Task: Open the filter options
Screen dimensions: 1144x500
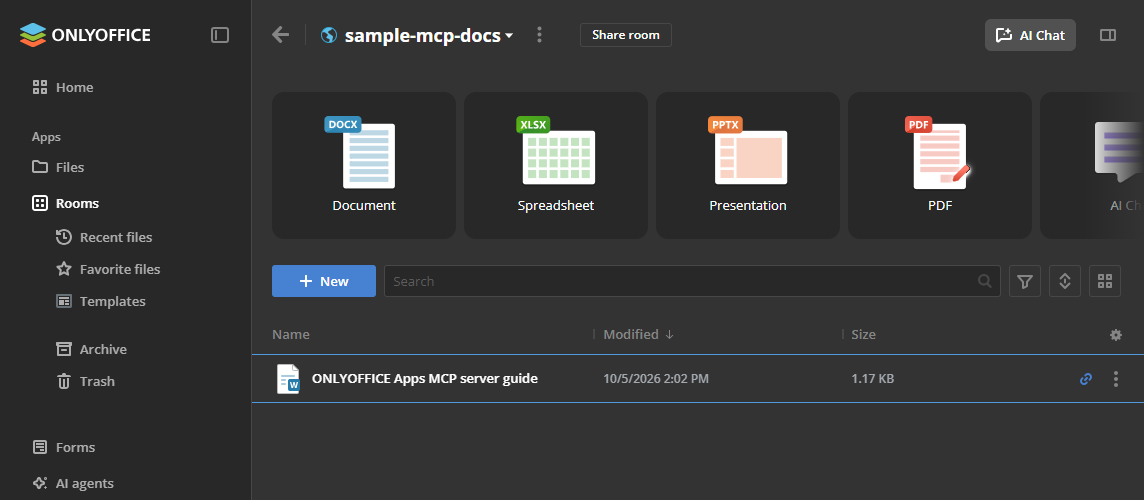Action: [1025, 281]
